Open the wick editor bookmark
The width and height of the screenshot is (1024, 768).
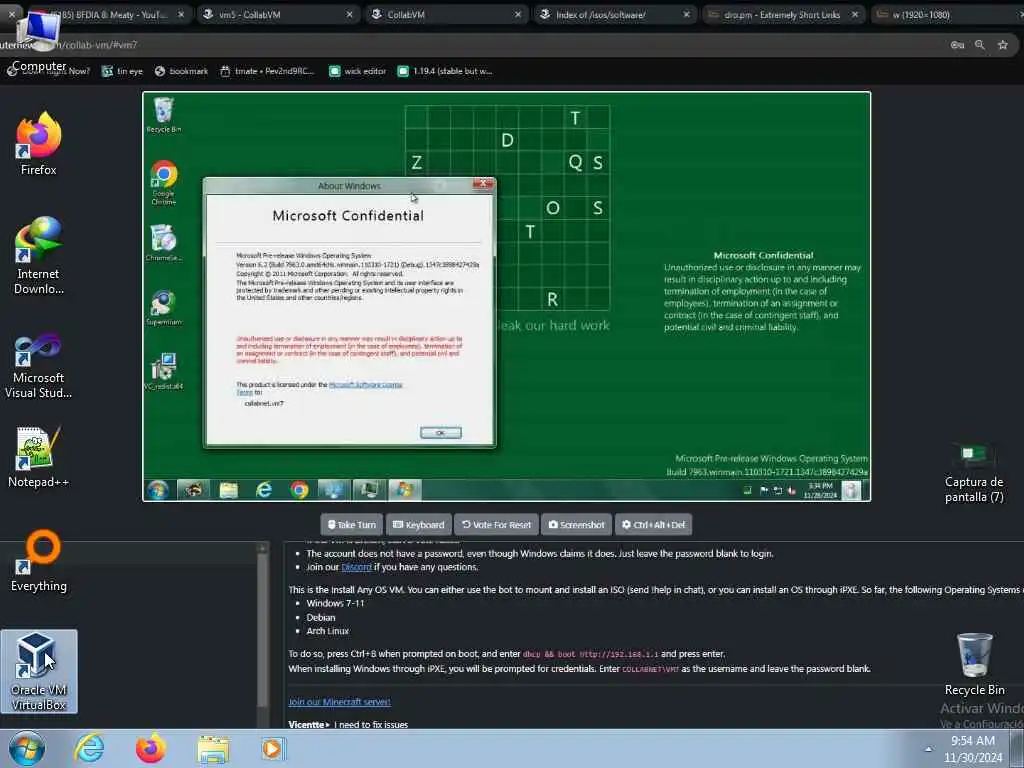(x=357, y=71)
